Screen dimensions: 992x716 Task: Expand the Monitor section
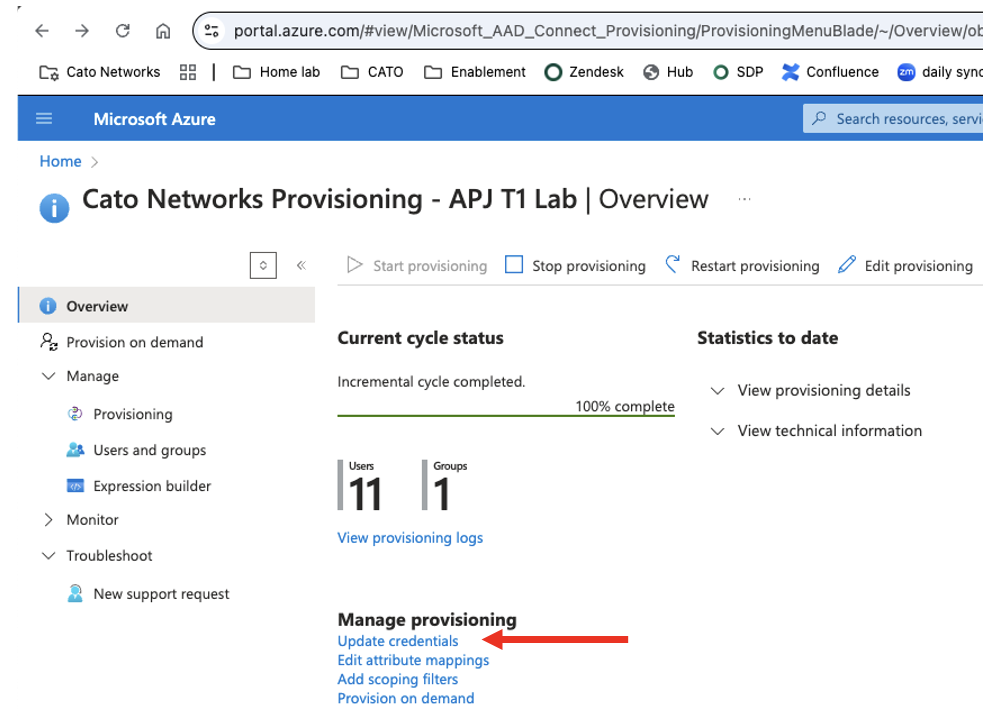click(48, 519)
